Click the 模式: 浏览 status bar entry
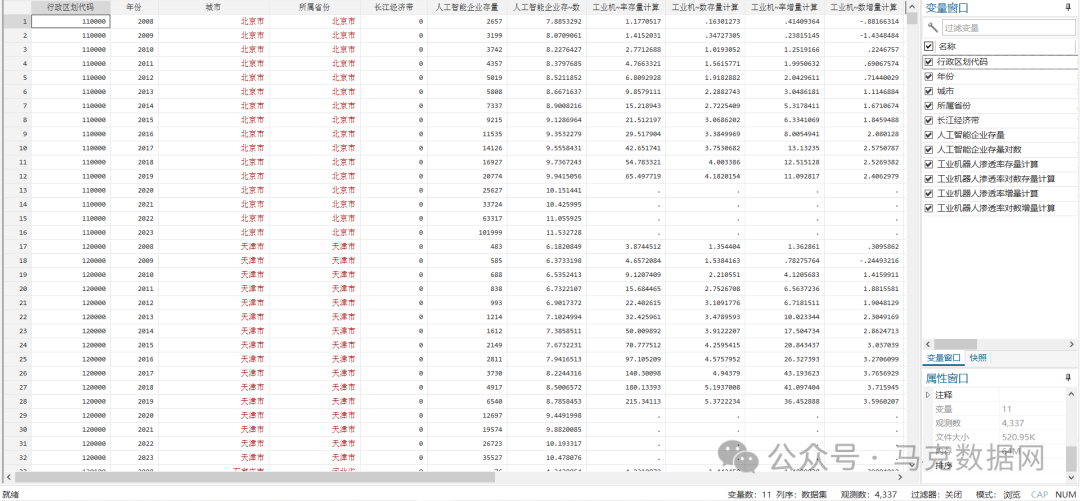The width and height of the screenshot is (1080, 501). (x=997, y=494)
